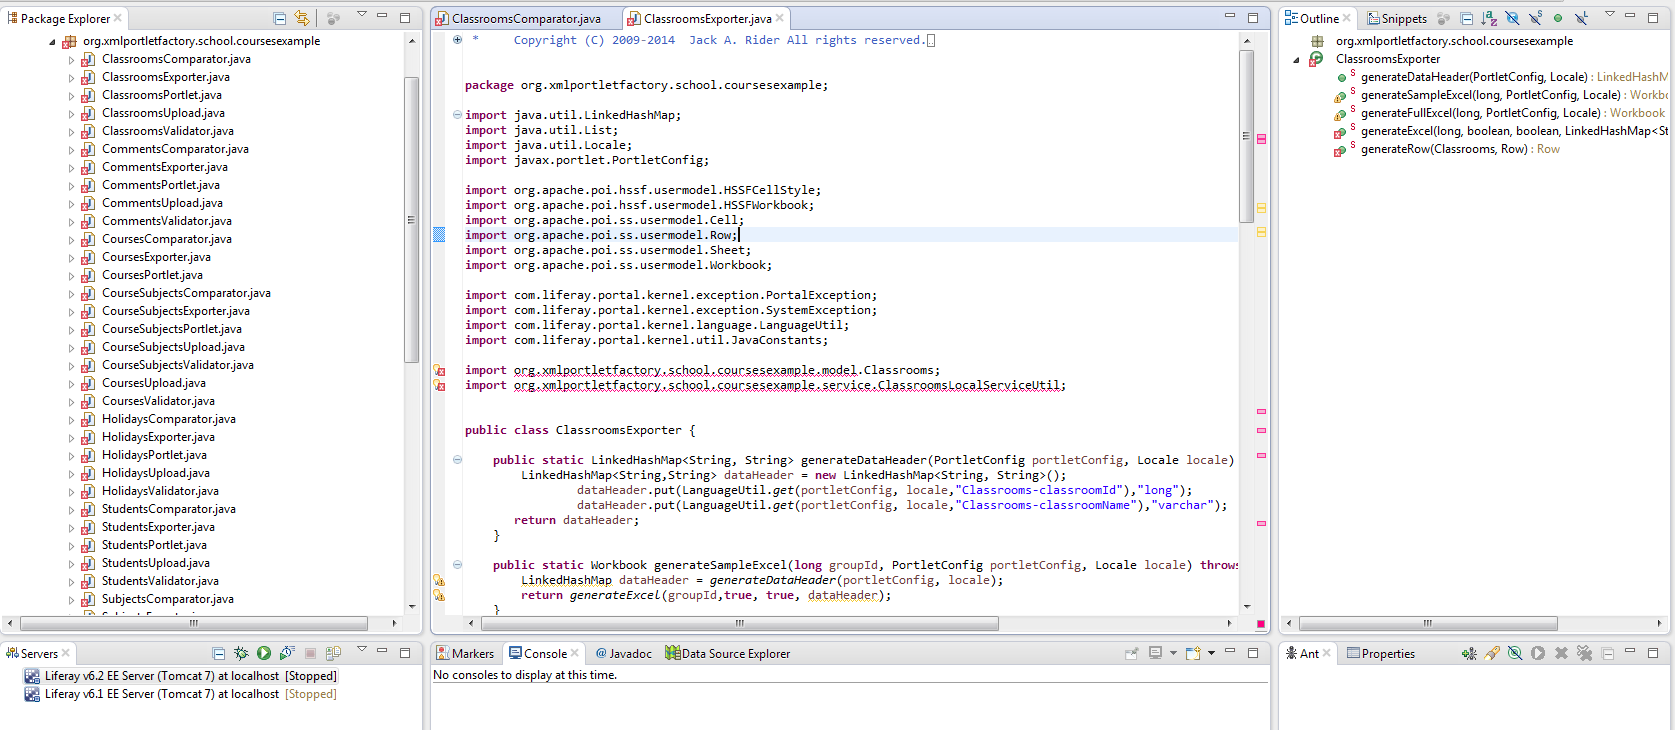Start the selected server
This screenshot has height=730, width=1675.
click(x=264, y=653)
